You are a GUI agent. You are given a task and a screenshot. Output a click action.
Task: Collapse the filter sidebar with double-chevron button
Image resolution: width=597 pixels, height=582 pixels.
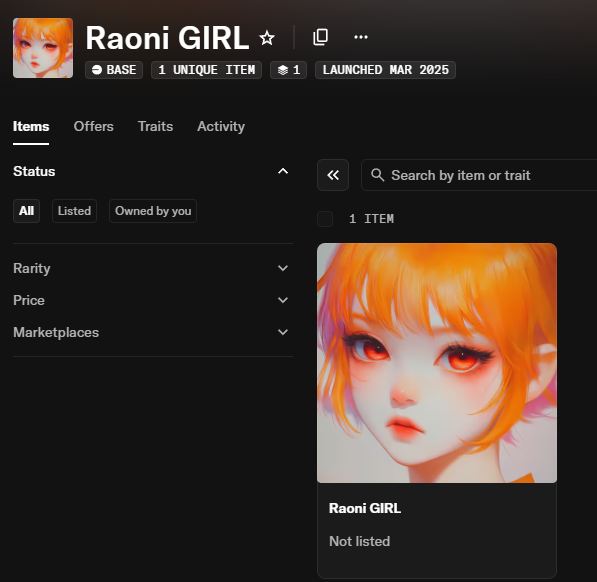333,175
